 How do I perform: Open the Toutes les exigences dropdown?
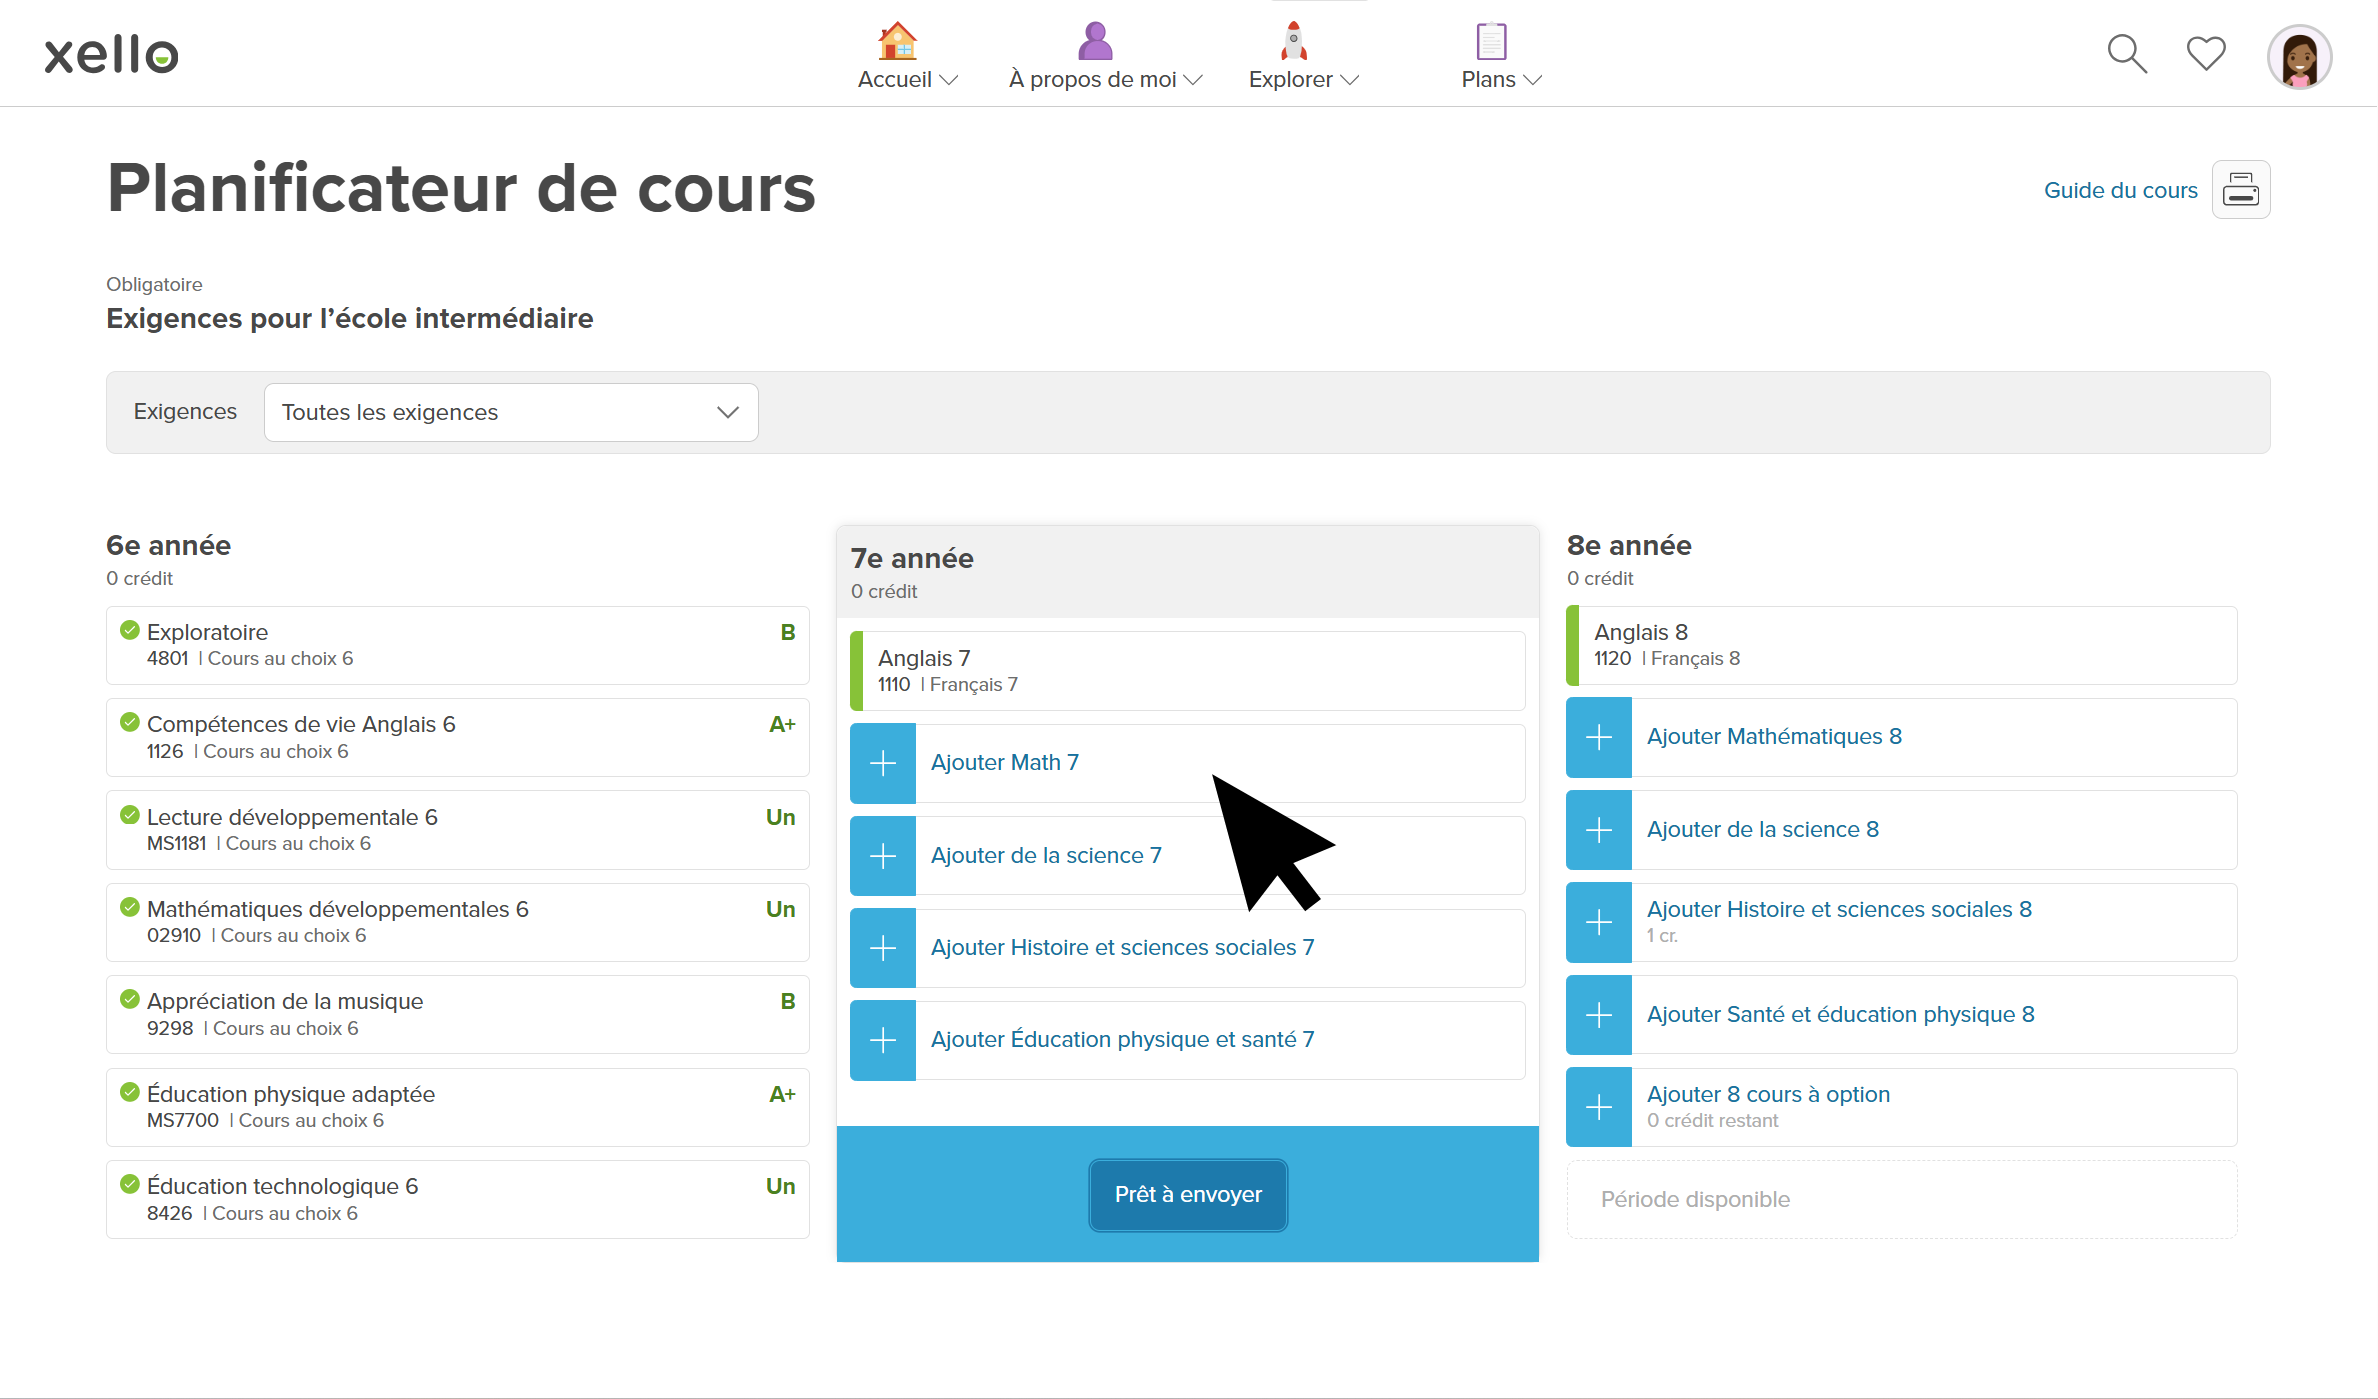(x=510, y=412)
